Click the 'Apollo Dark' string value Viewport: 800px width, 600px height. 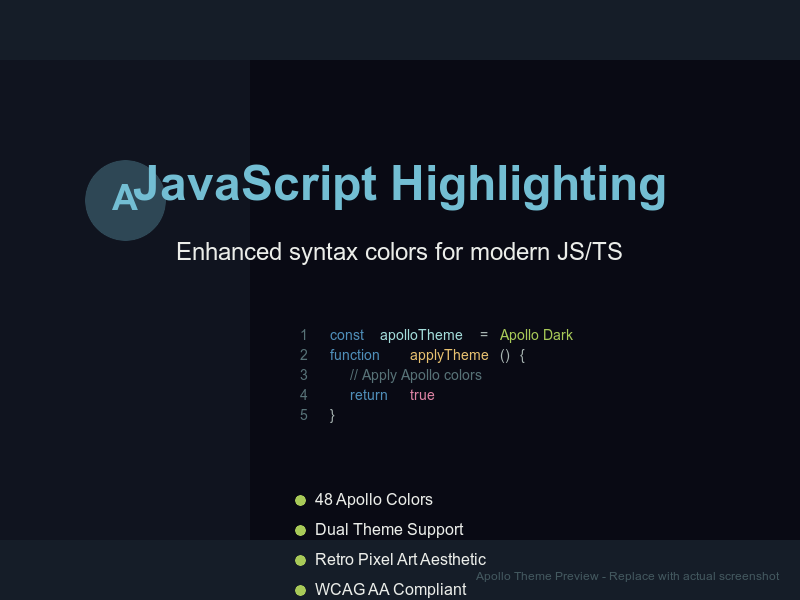pos(536,335)
